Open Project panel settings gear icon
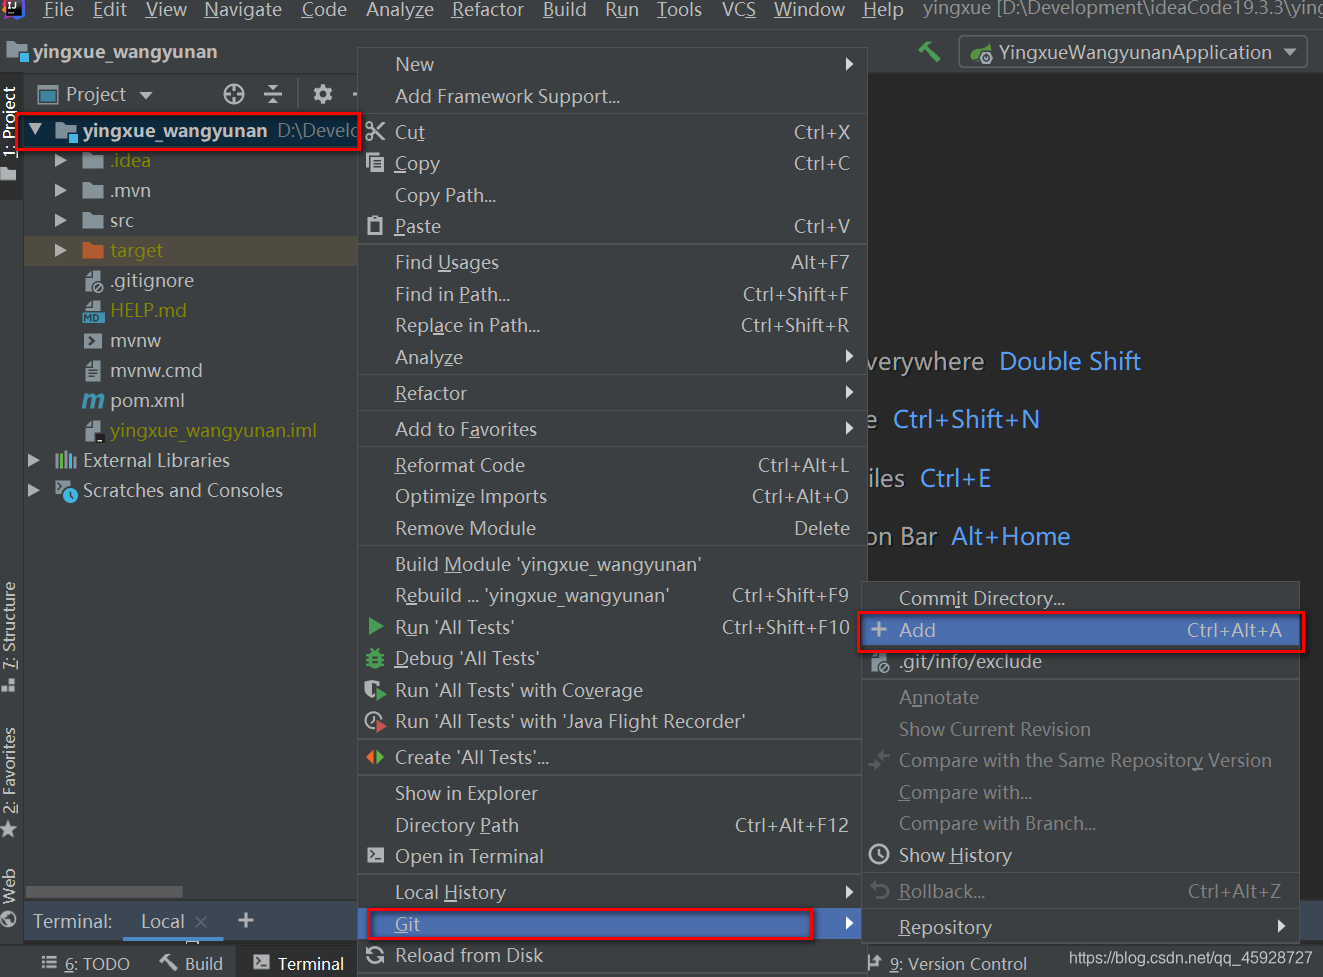The width and height of the screenshot is (1323, 977). click(322, 94)
